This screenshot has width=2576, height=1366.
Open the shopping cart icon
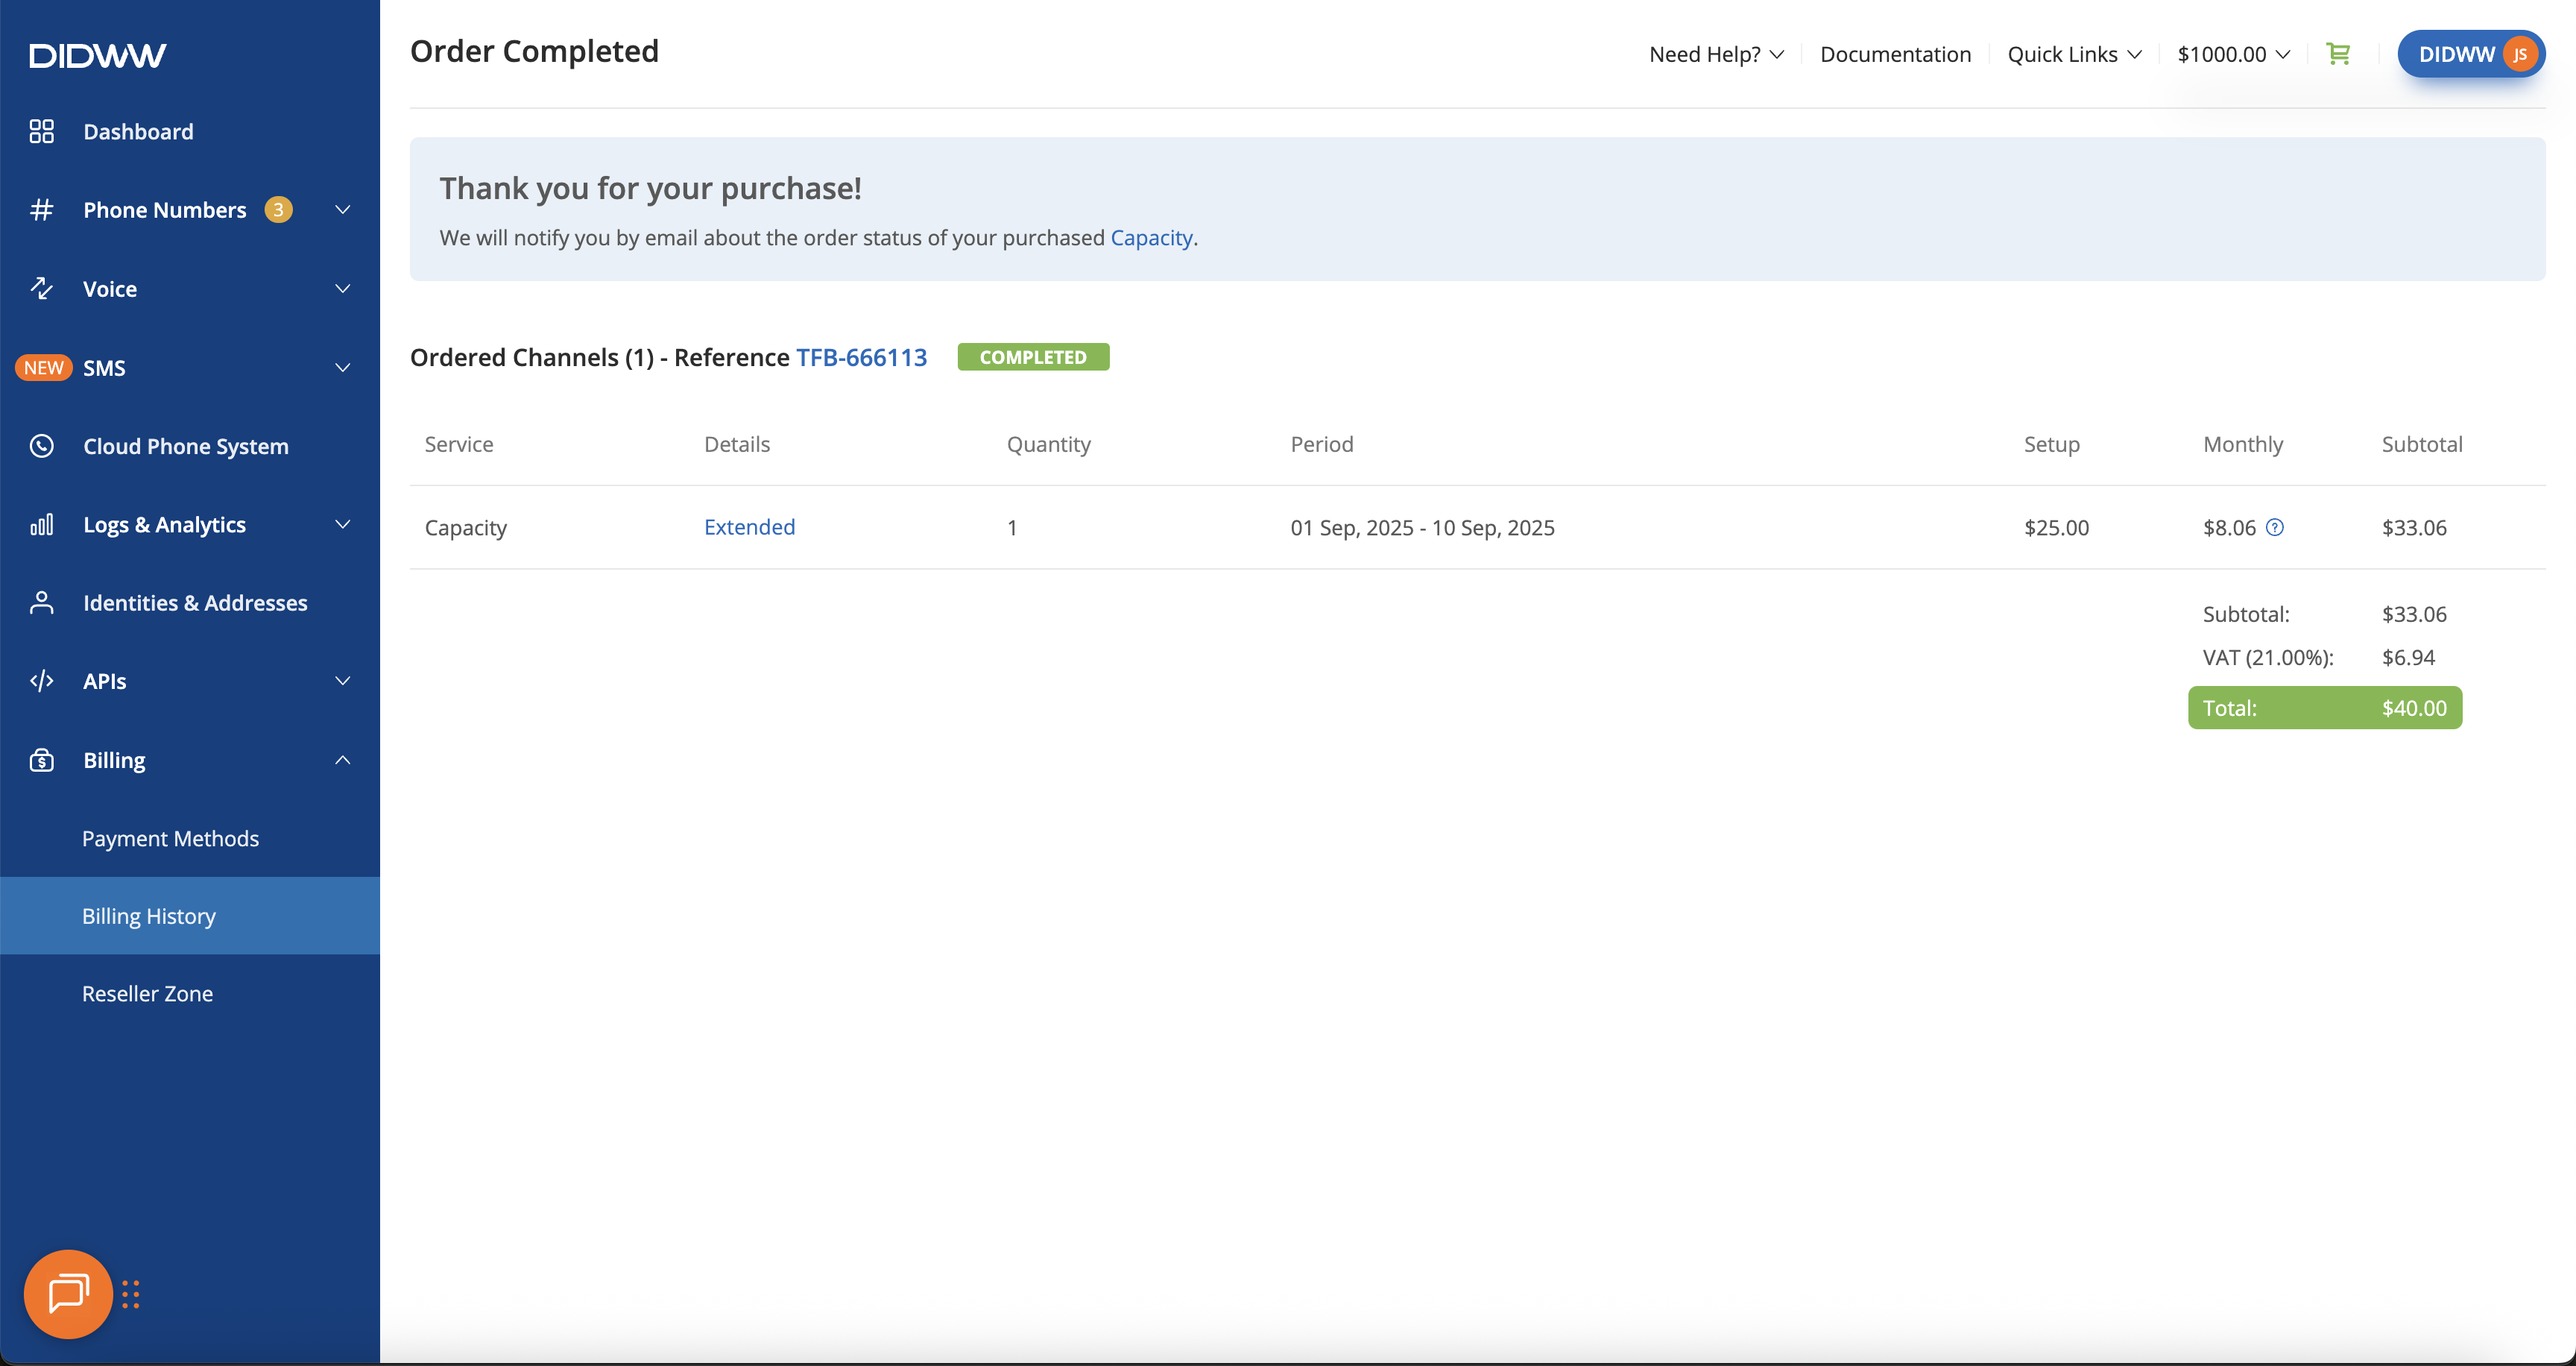pyautogui.click(x=2338, y=54)
